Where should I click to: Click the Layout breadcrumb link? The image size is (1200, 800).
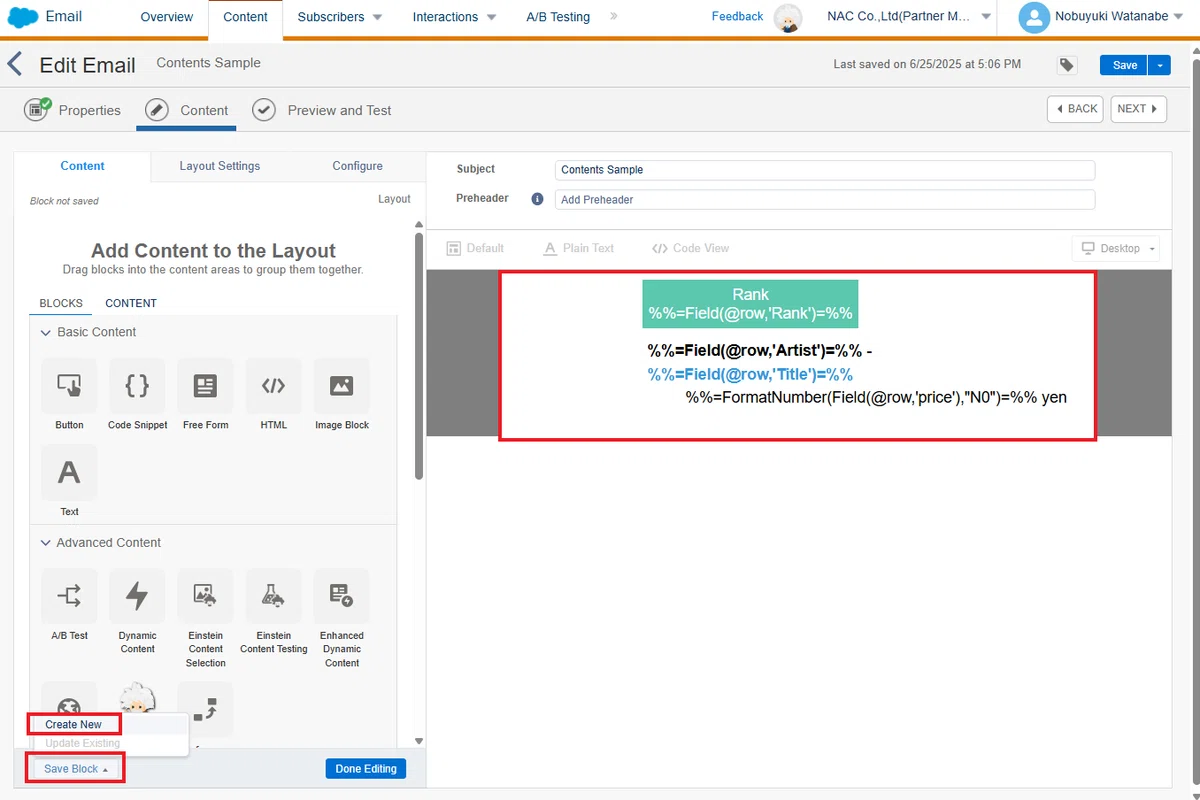pyautogui.click(x=394, y=199)
